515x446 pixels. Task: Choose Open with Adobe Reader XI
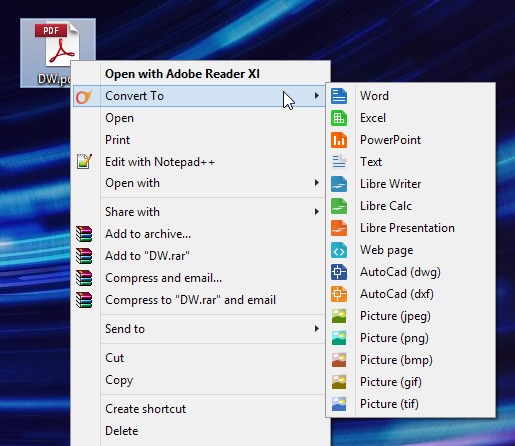click(x=182, y=74)
